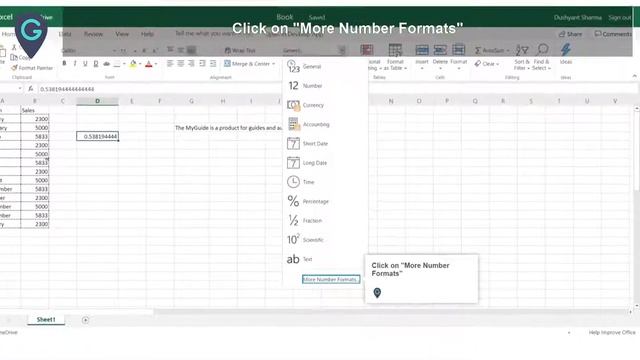Screen dimensions: 640x360
Task: Click Wrap Text button
Action: pyautogui.click(x=240, y=51)
